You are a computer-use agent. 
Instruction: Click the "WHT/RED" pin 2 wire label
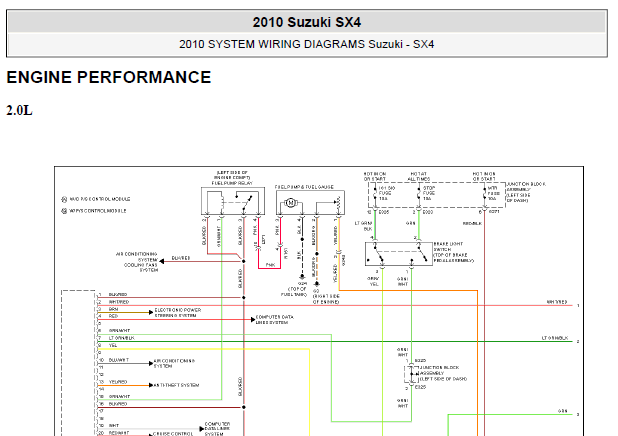(x=119, y=302)
